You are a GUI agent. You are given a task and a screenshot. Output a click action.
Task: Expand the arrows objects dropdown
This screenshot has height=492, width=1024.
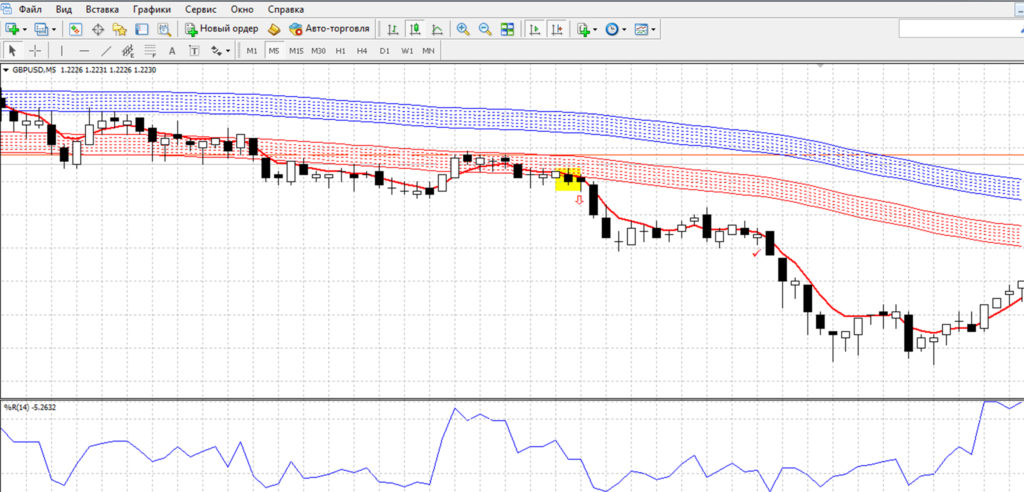point(228,51)
